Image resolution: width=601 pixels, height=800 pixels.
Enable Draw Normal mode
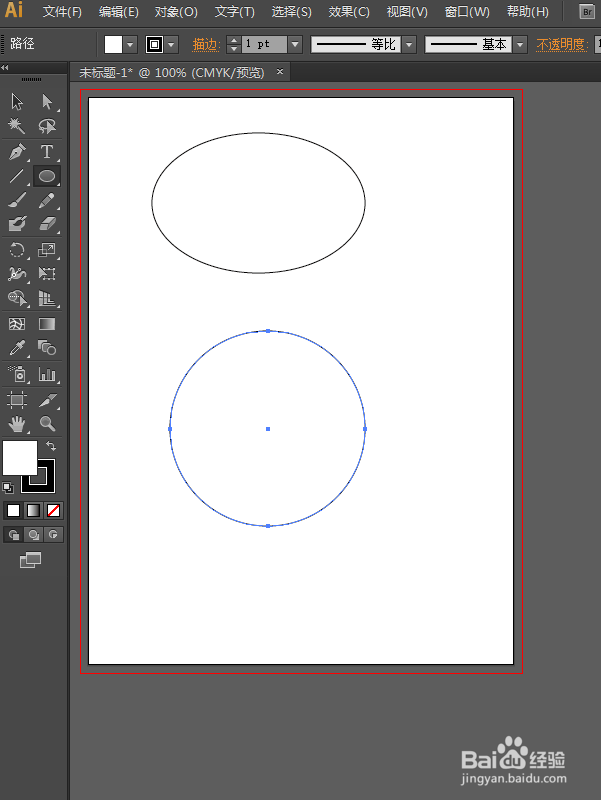pos(14,535)
